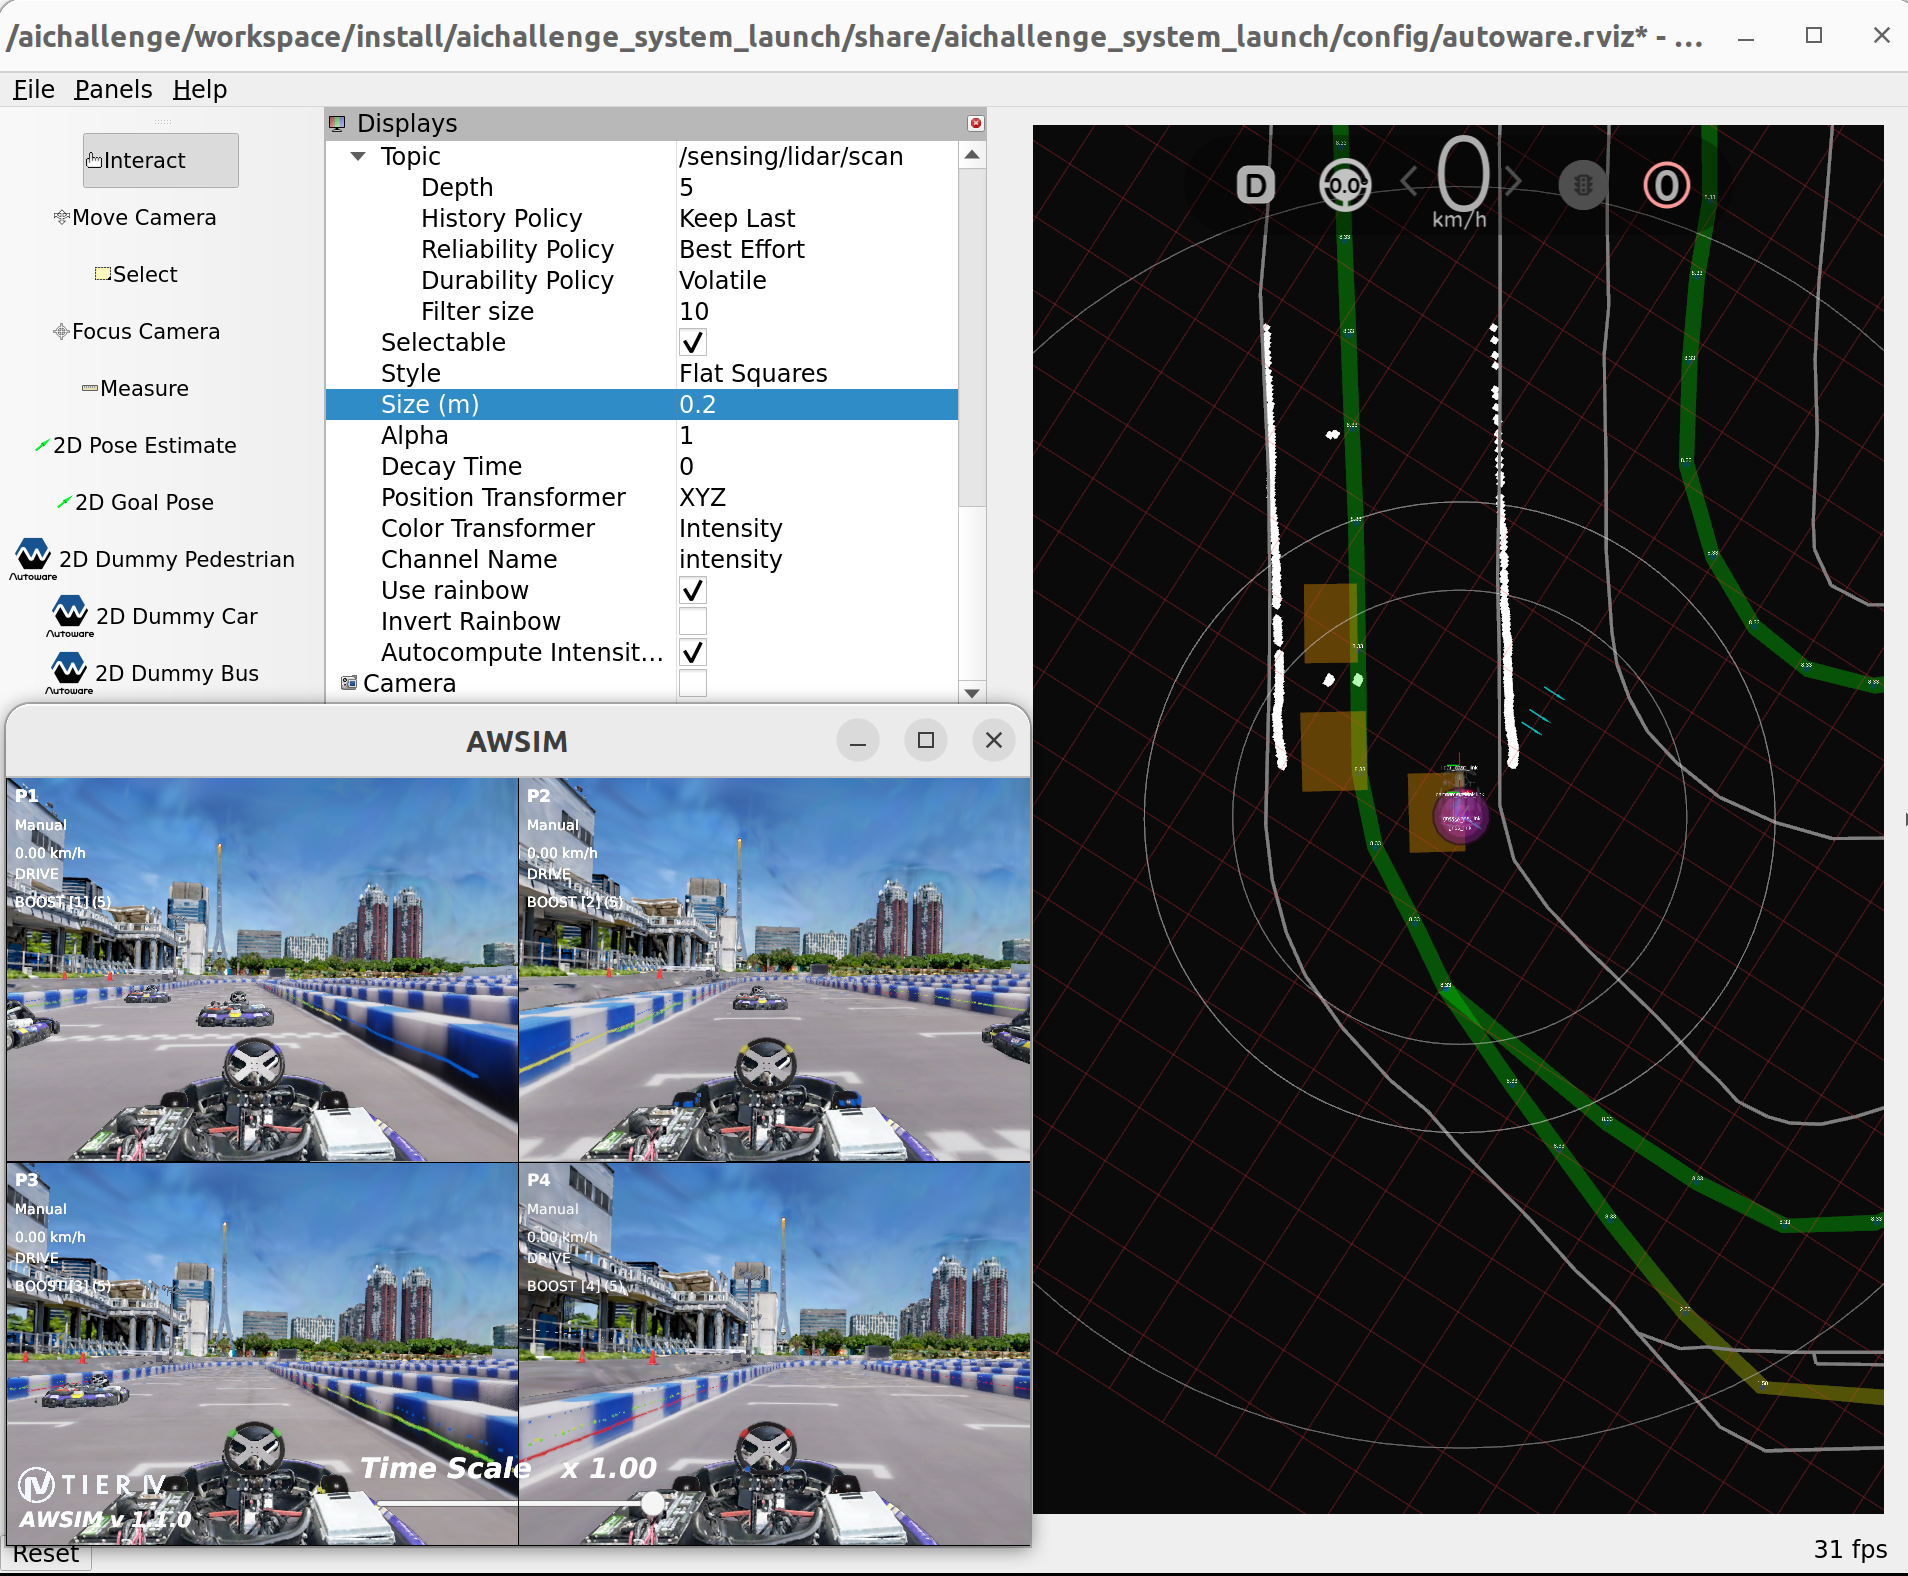Collapse the Topic tree item

(x=358, y=157)
